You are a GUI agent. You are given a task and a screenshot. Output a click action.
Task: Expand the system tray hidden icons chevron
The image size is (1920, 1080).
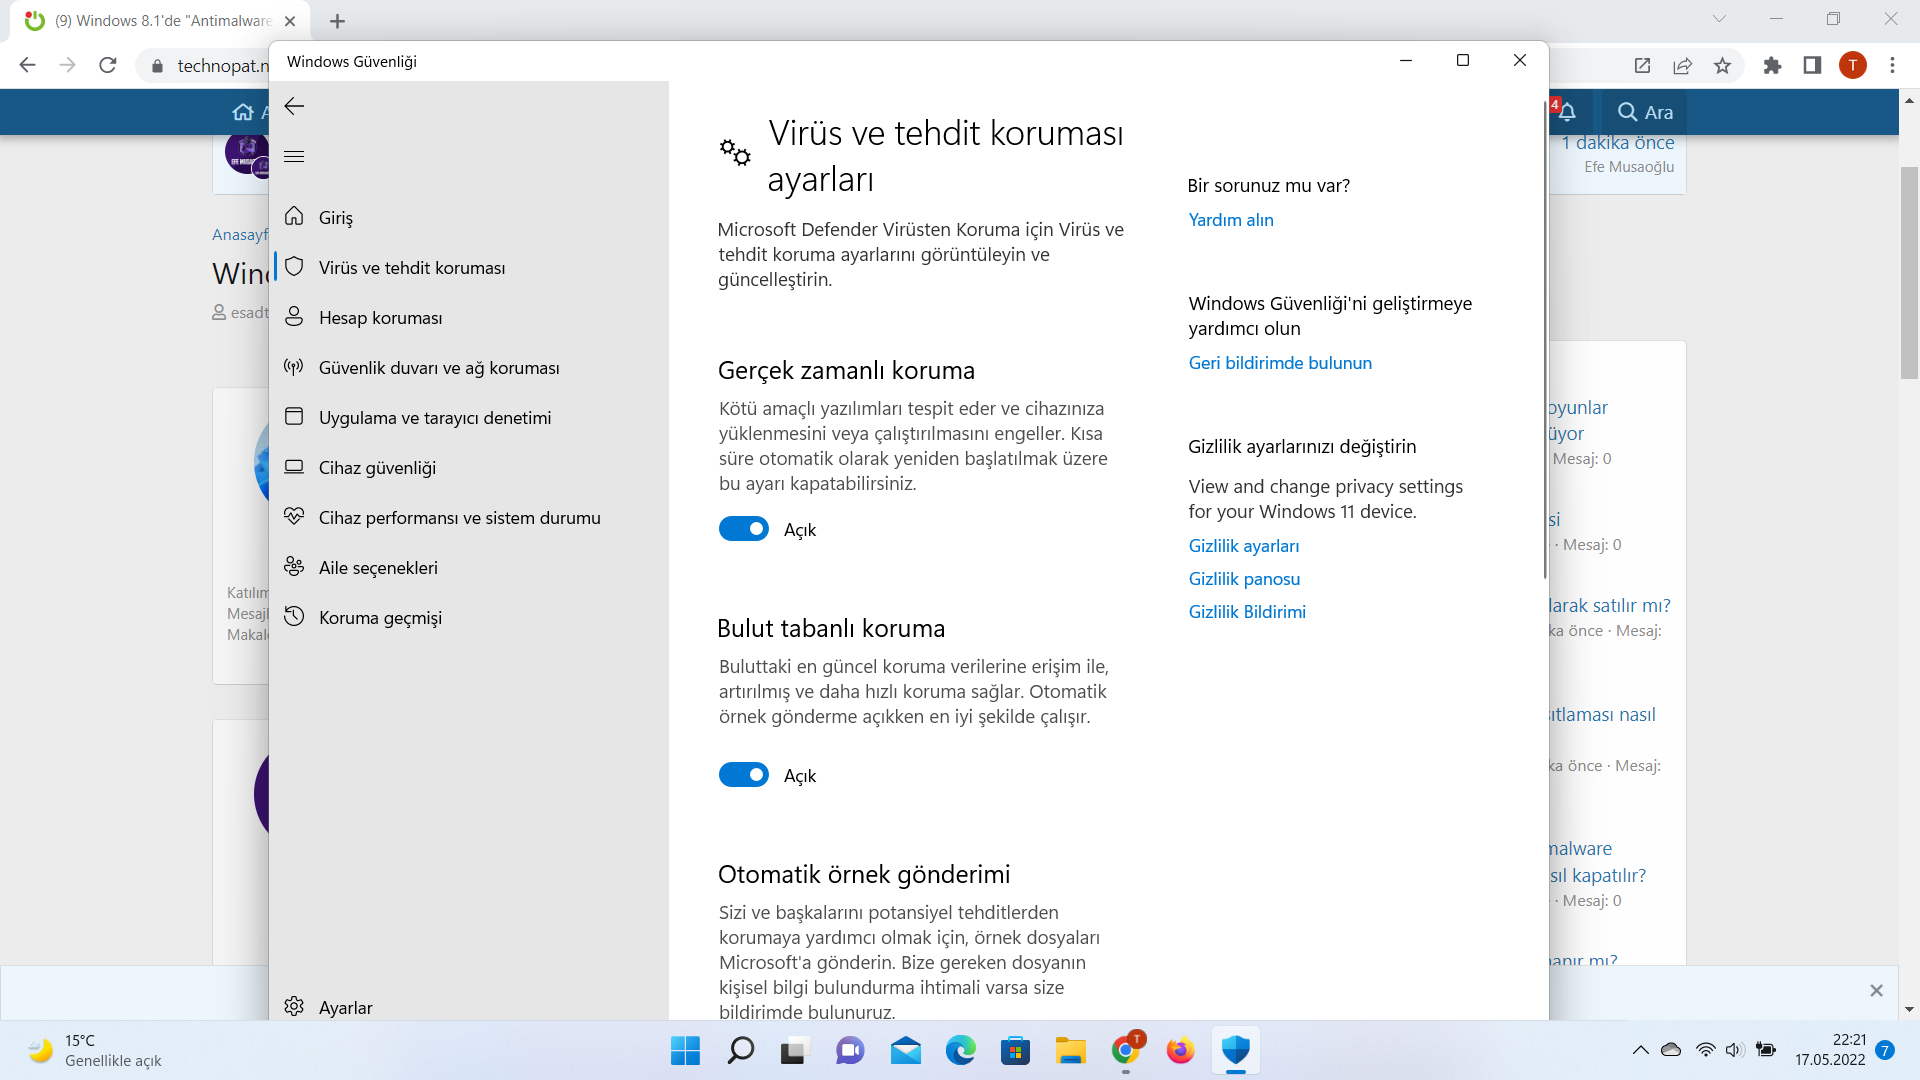1640,1050
